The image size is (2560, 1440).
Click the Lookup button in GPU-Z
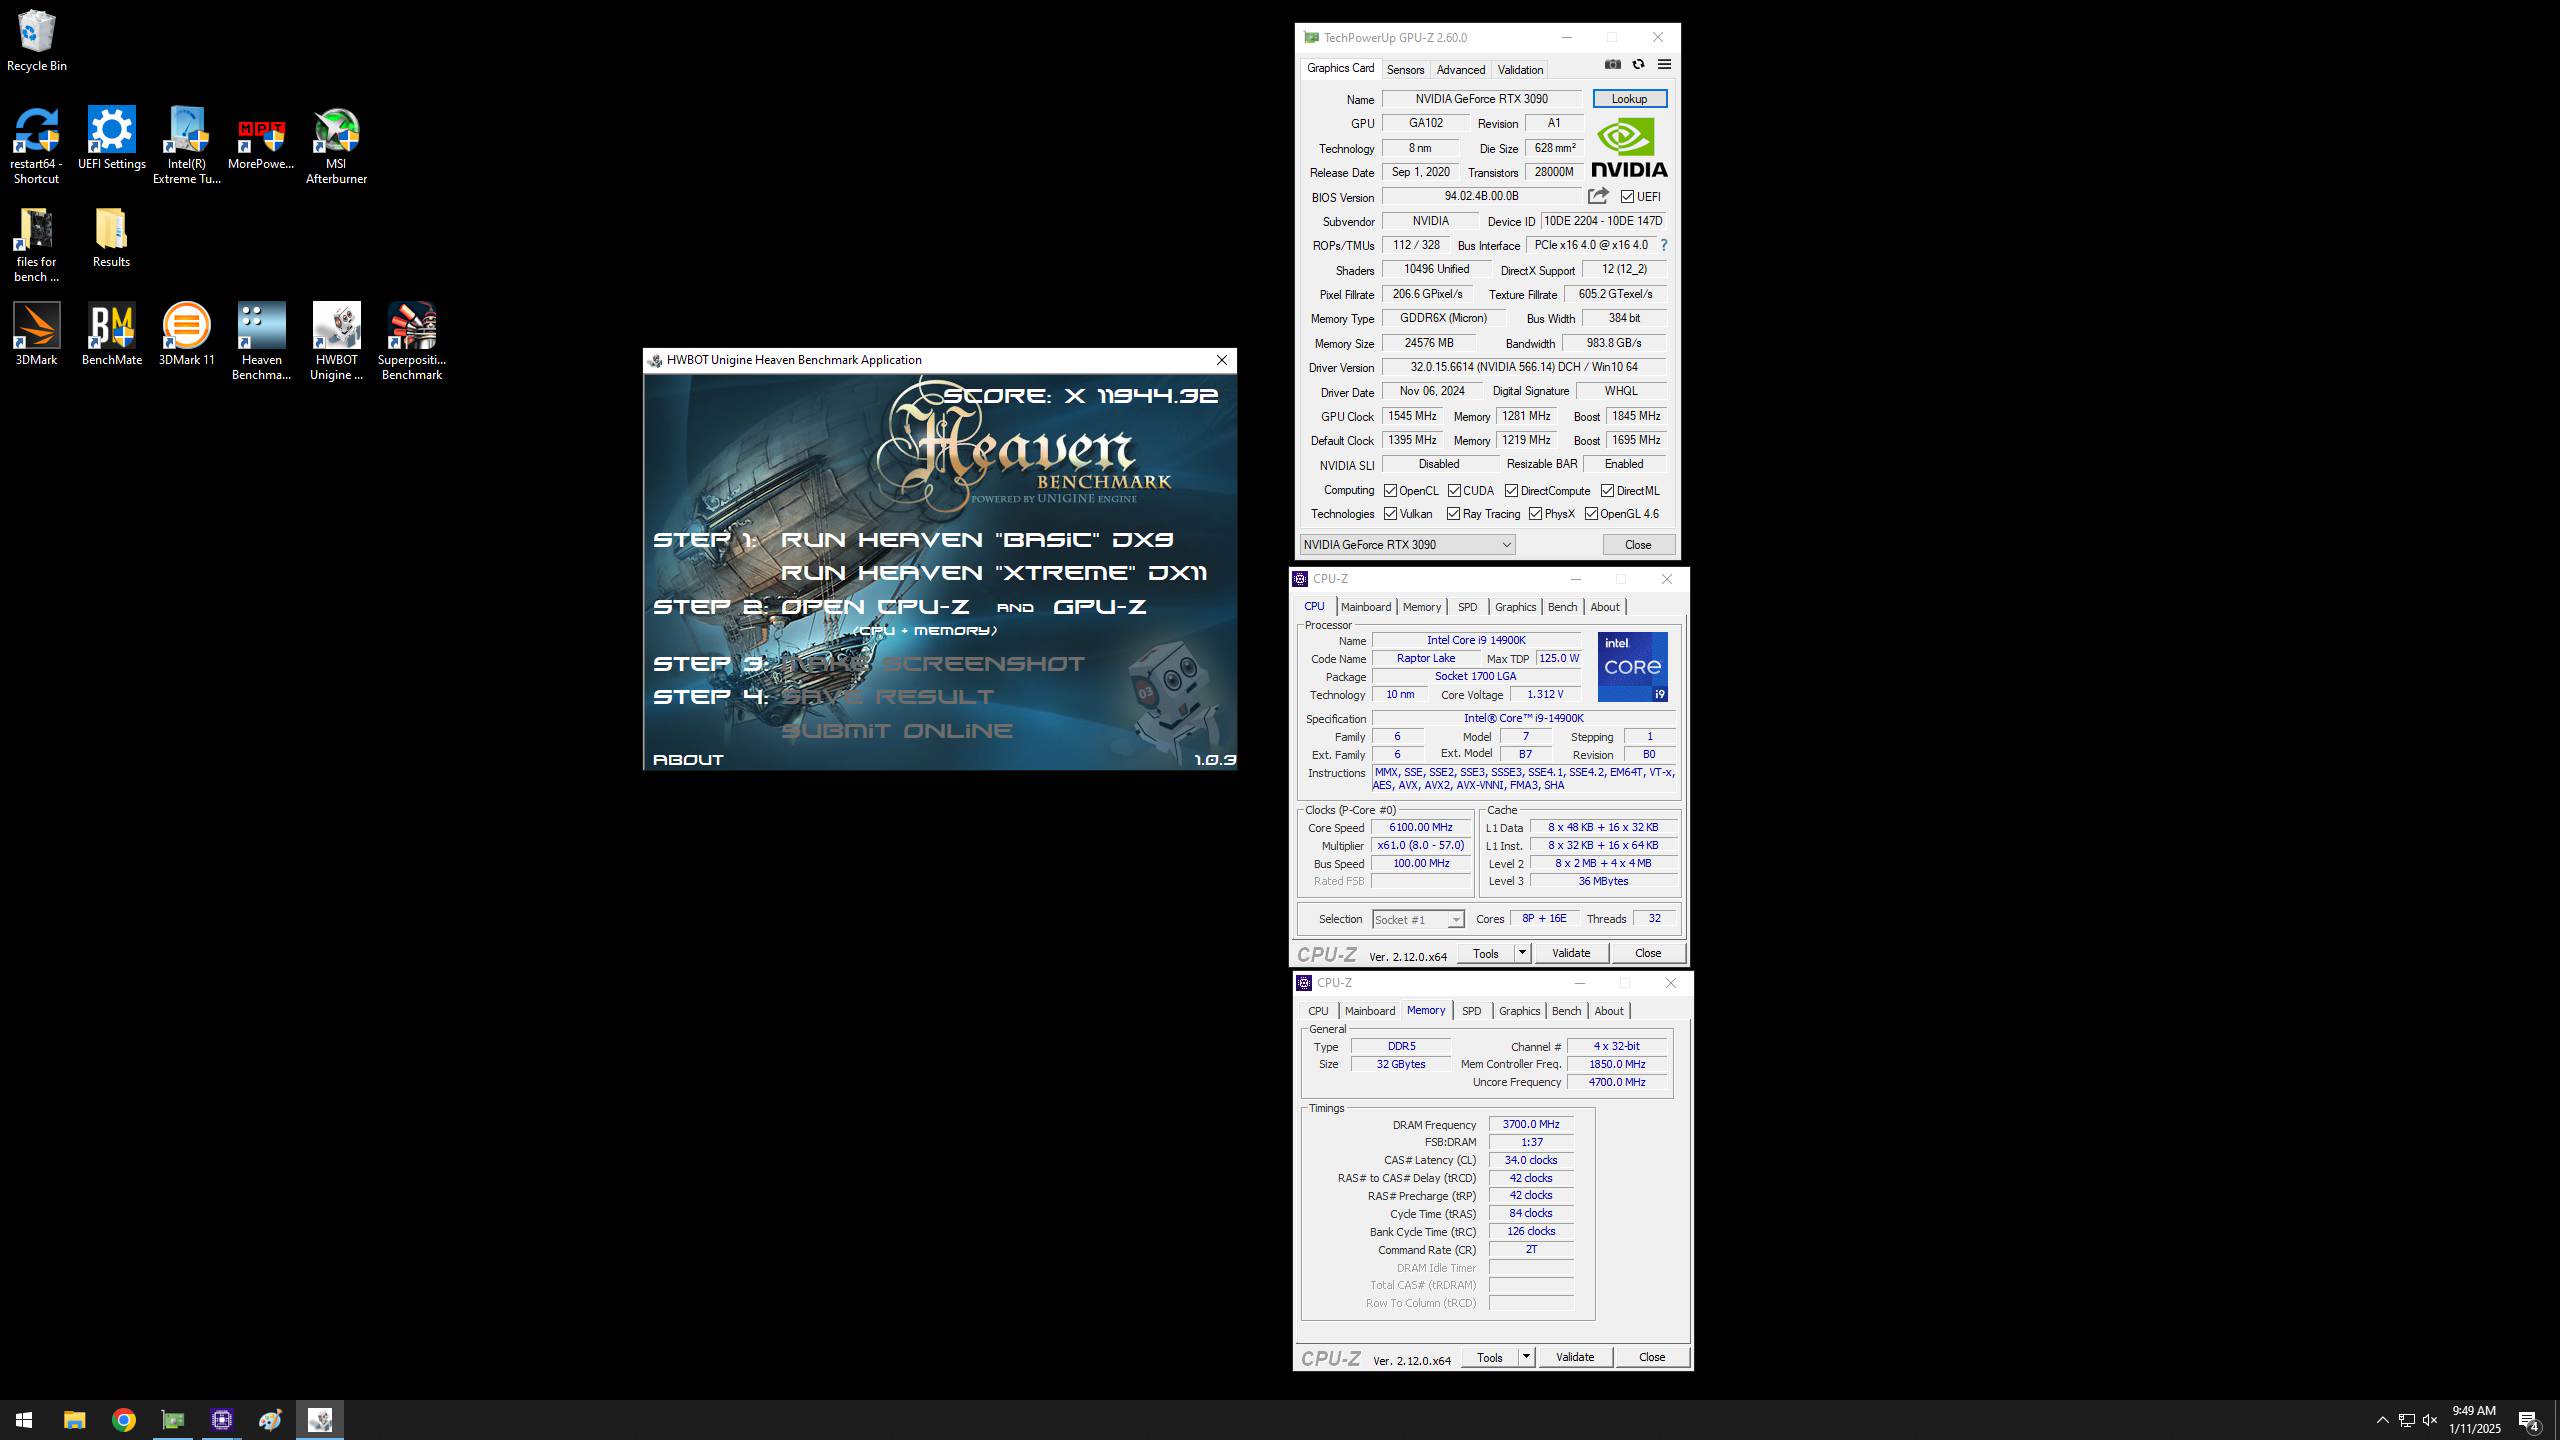(1629, 99)
